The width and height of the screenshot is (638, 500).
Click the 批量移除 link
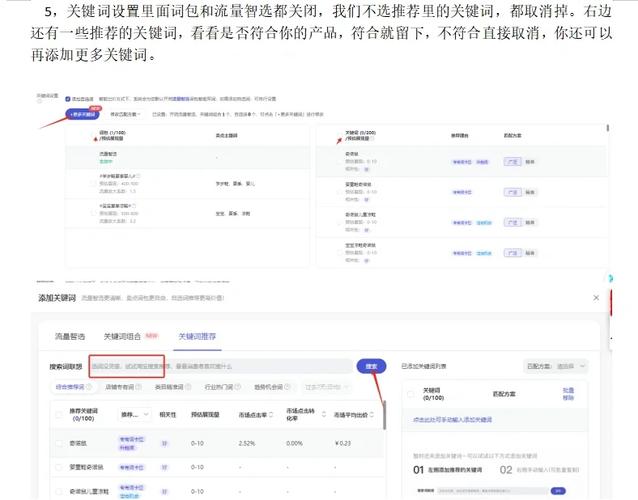point(568,394)
